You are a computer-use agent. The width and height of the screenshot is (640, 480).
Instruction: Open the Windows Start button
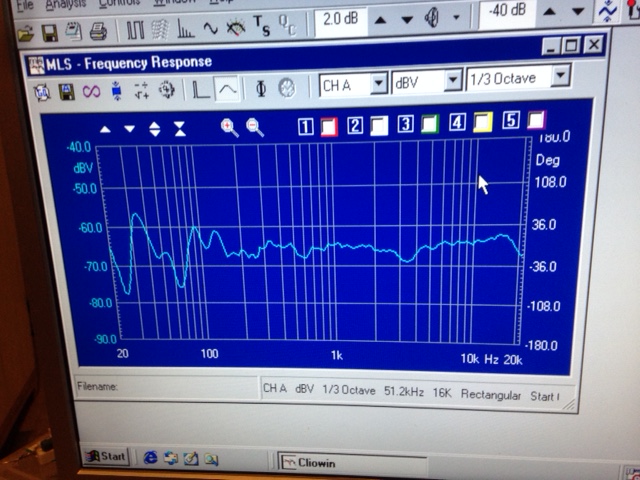coord(106,456)
